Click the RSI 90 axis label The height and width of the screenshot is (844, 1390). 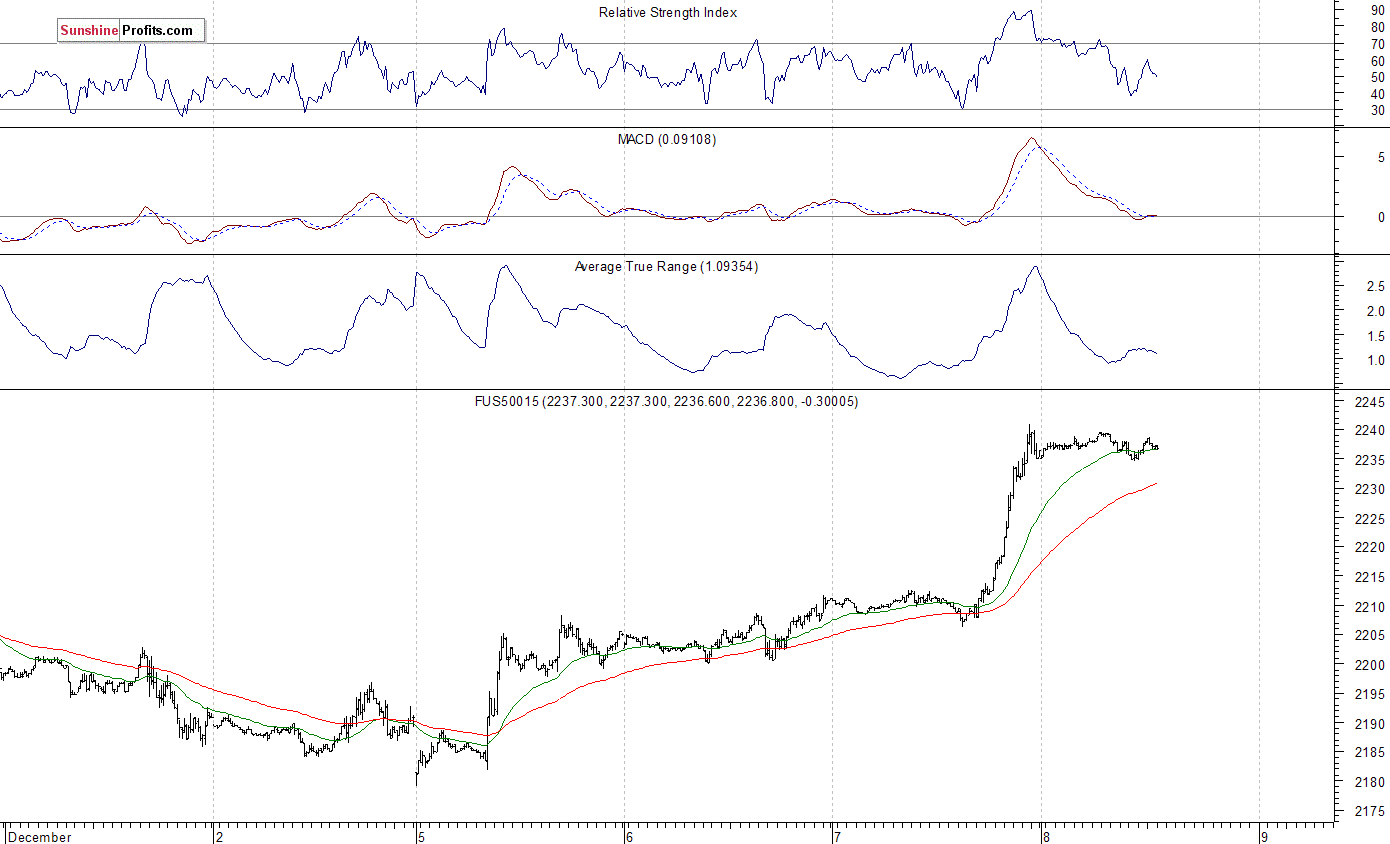click(1378, 11)
